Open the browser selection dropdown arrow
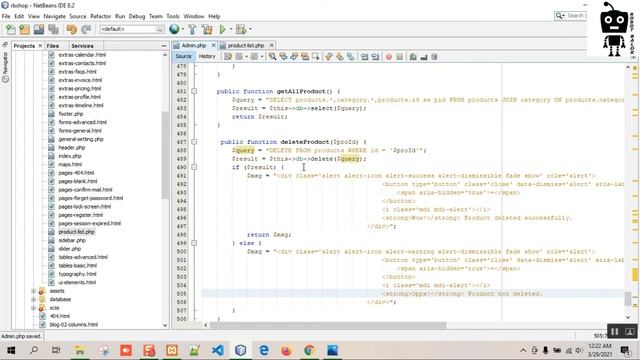The width and height of the screenshot is (640, 360). (x=182, y=29)
